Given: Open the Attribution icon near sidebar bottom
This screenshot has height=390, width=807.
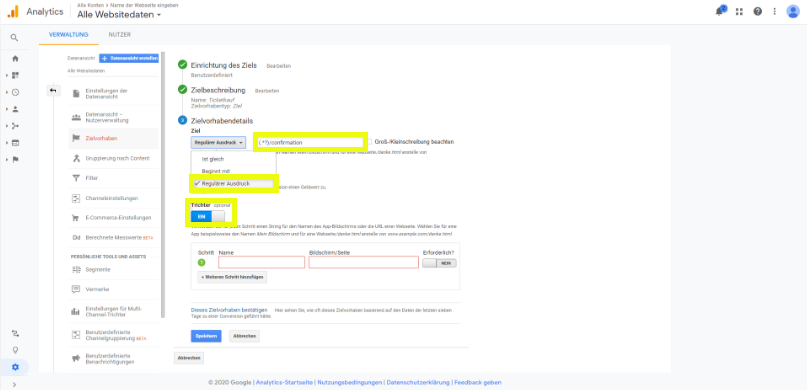Looking at the screenshot, I should coord(15,333).
